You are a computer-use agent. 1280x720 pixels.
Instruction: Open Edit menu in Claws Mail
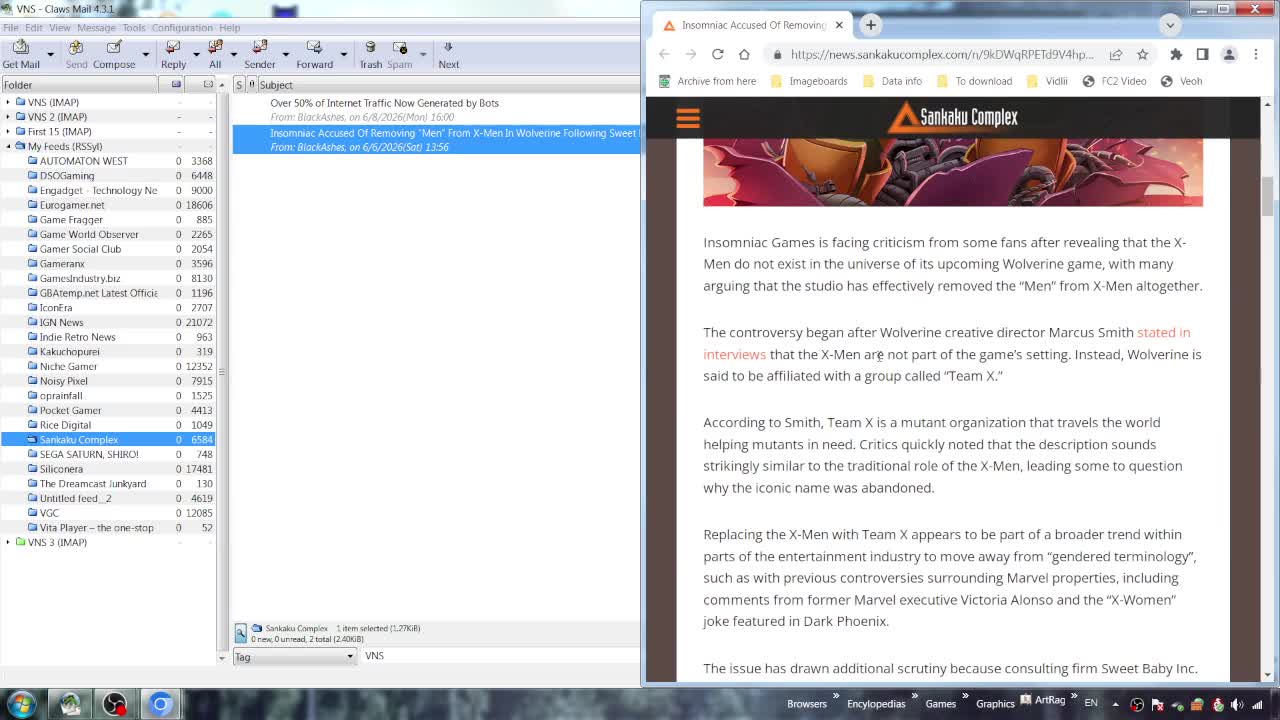click(x=33, y=27)
